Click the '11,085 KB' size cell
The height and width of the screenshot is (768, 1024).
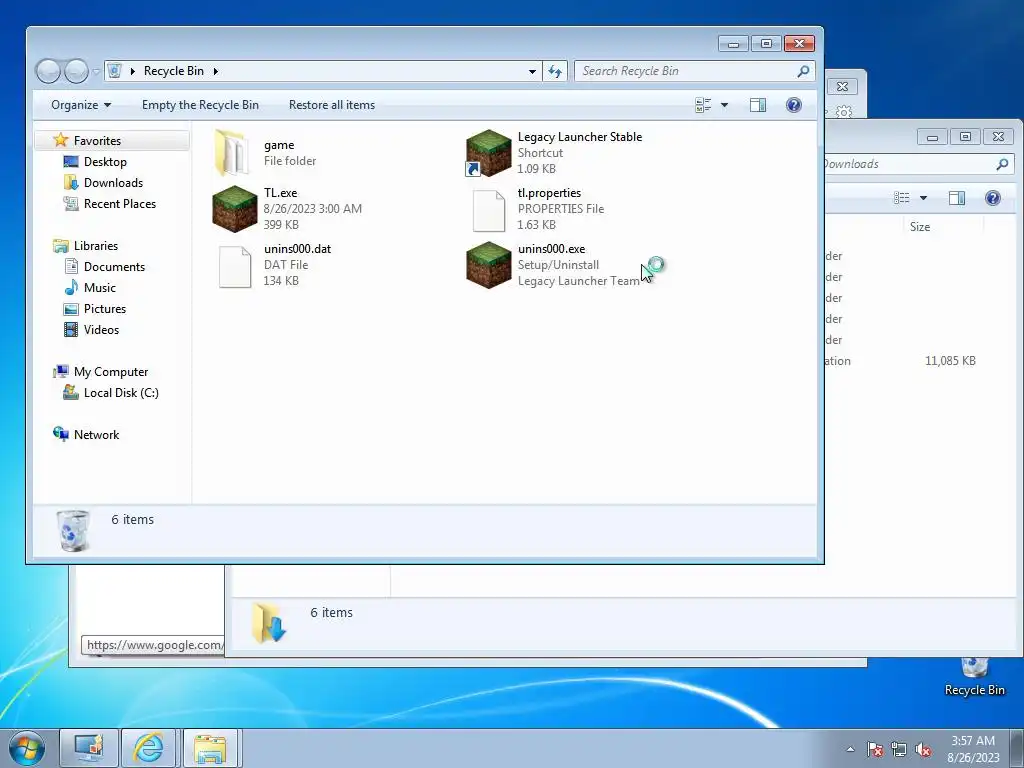point(950,360)
